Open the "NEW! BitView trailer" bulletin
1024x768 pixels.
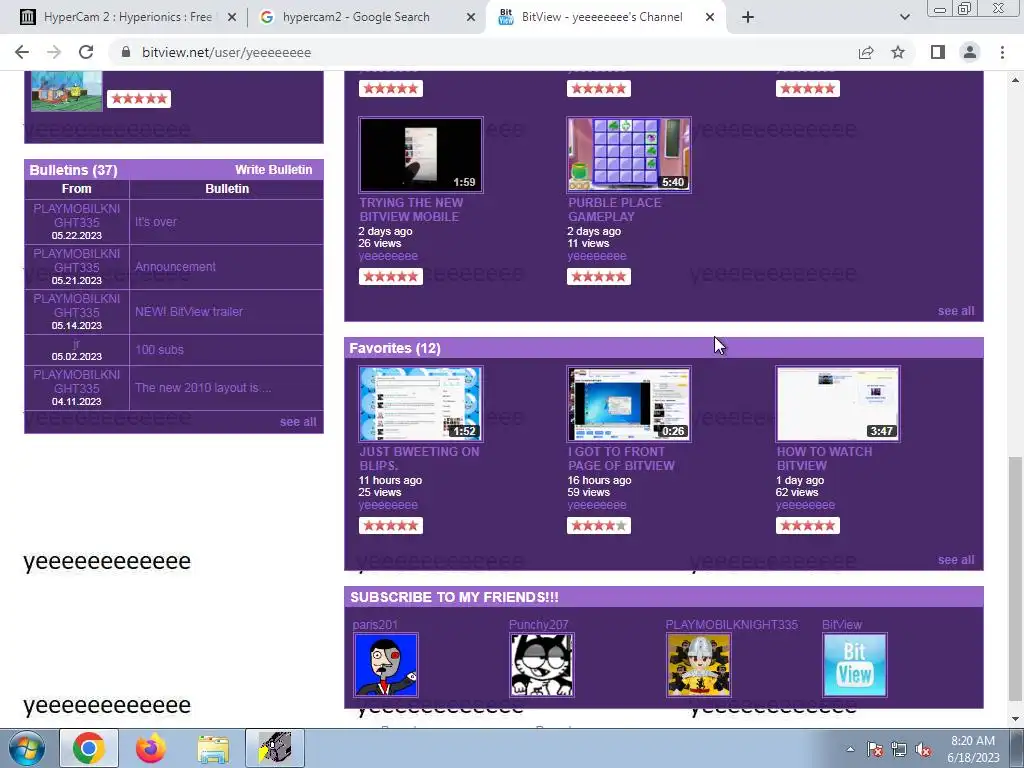189,312
